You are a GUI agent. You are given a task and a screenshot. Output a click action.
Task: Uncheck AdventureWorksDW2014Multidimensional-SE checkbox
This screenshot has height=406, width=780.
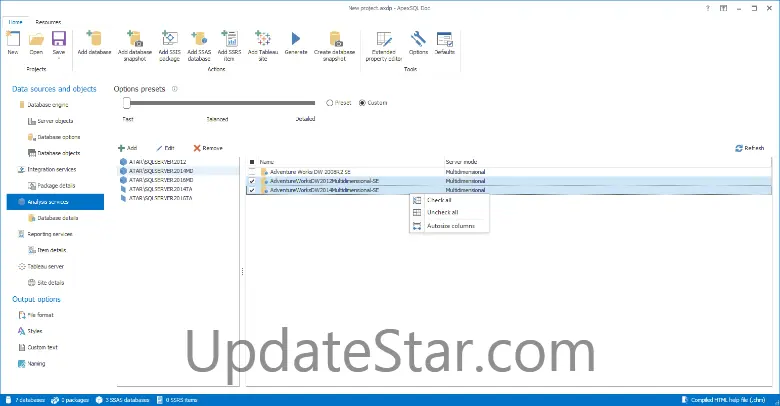[252, 190]
